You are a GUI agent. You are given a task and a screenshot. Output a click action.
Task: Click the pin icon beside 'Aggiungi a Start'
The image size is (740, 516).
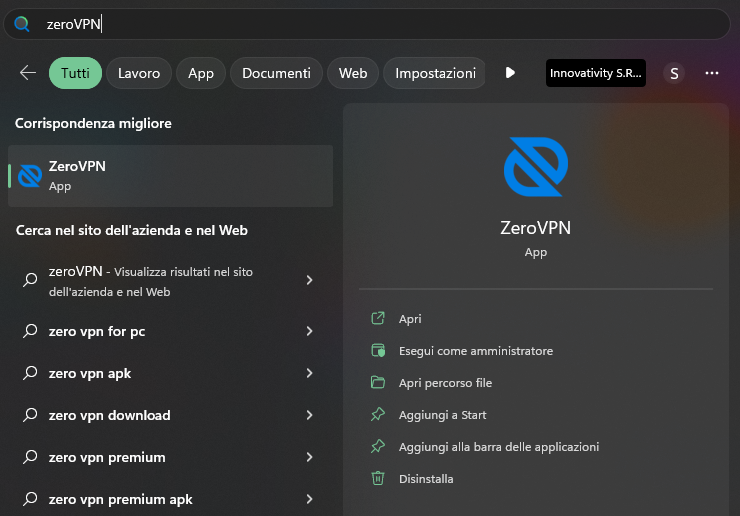point(378,414)
